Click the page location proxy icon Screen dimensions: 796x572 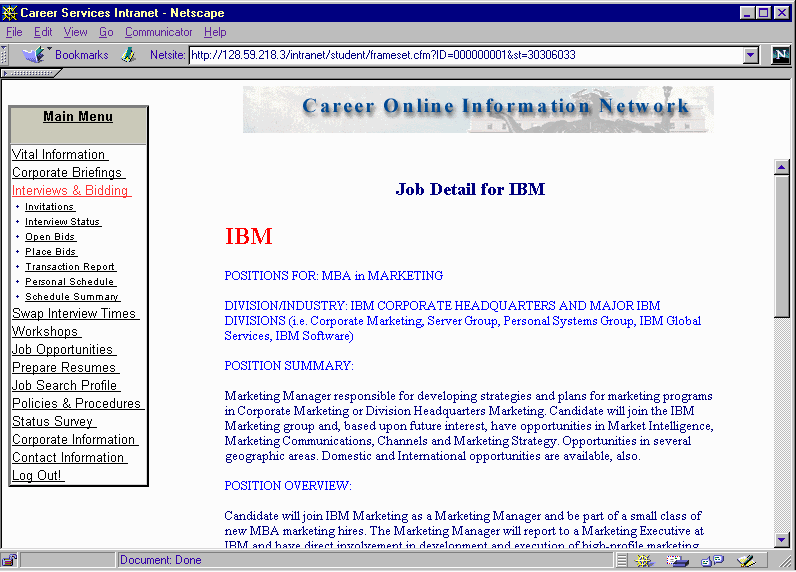pyautogui.click(x=128, y=54)
